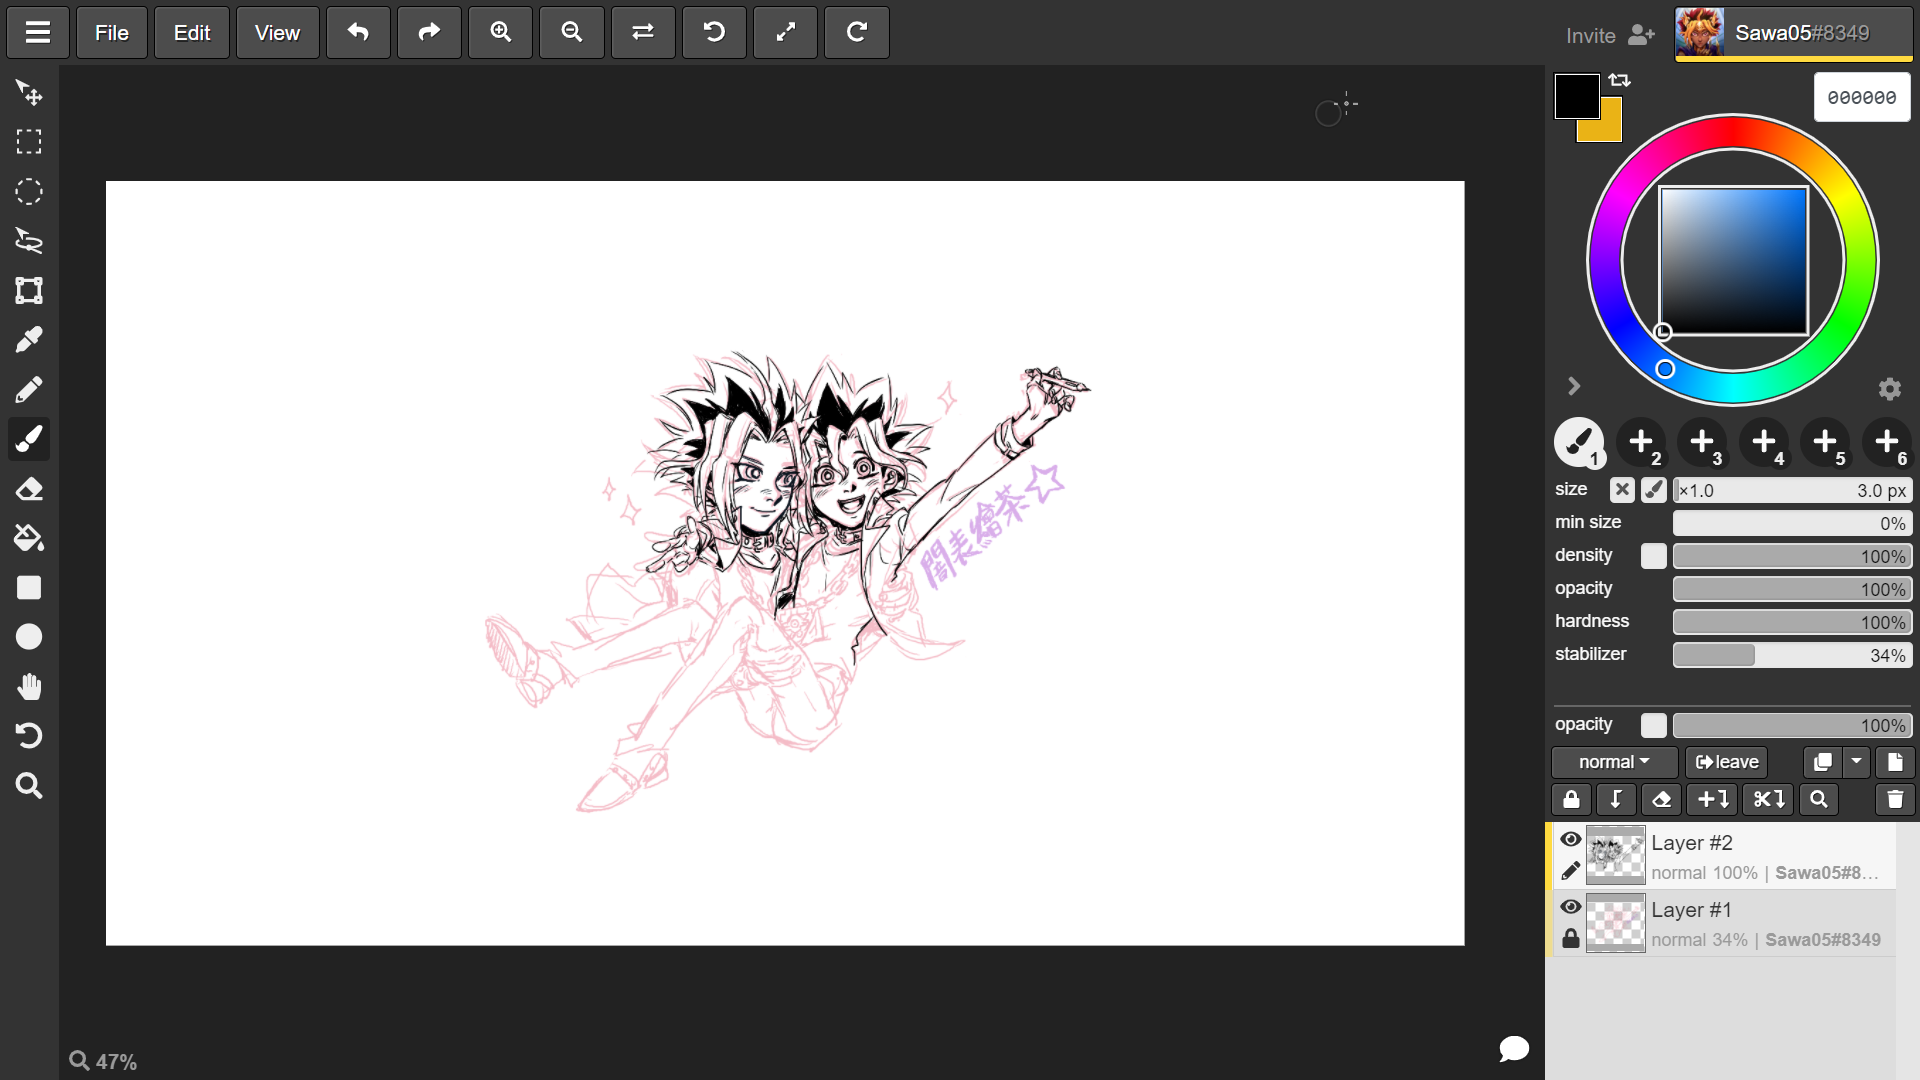Toggle the density pressure checkbox
This screenshot has height=1080, width=1920.
coord(1654,556)
